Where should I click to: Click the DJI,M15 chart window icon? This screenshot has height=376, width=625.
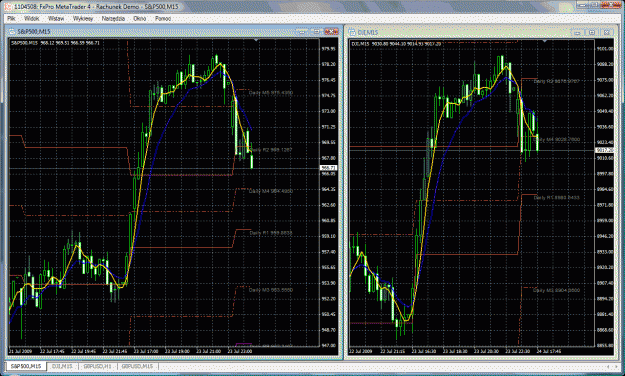click(352, 32)
